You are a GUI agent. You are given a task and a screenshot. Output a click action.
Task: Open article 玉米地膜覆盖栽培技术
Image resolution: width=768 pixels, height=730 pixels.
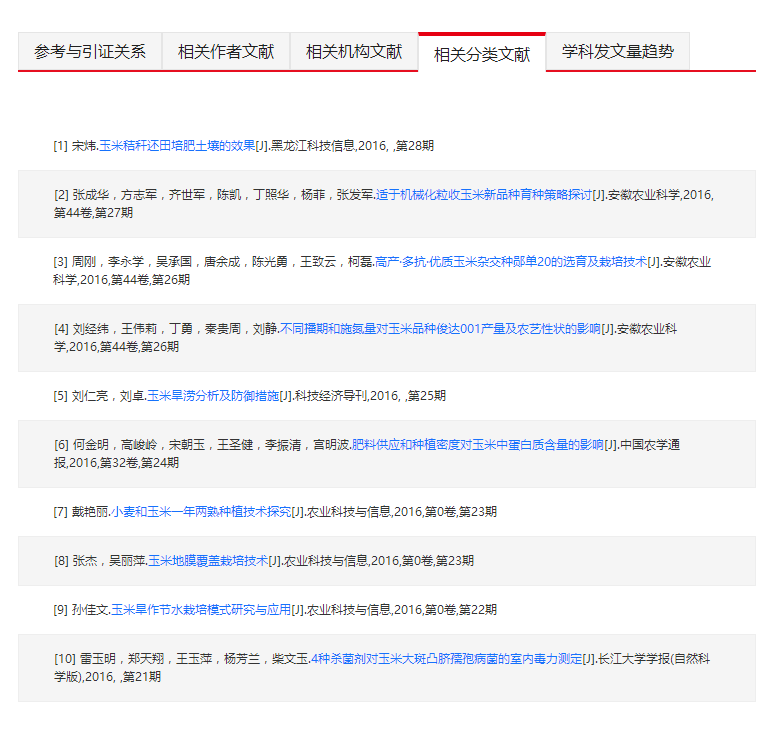coord(208,561)
